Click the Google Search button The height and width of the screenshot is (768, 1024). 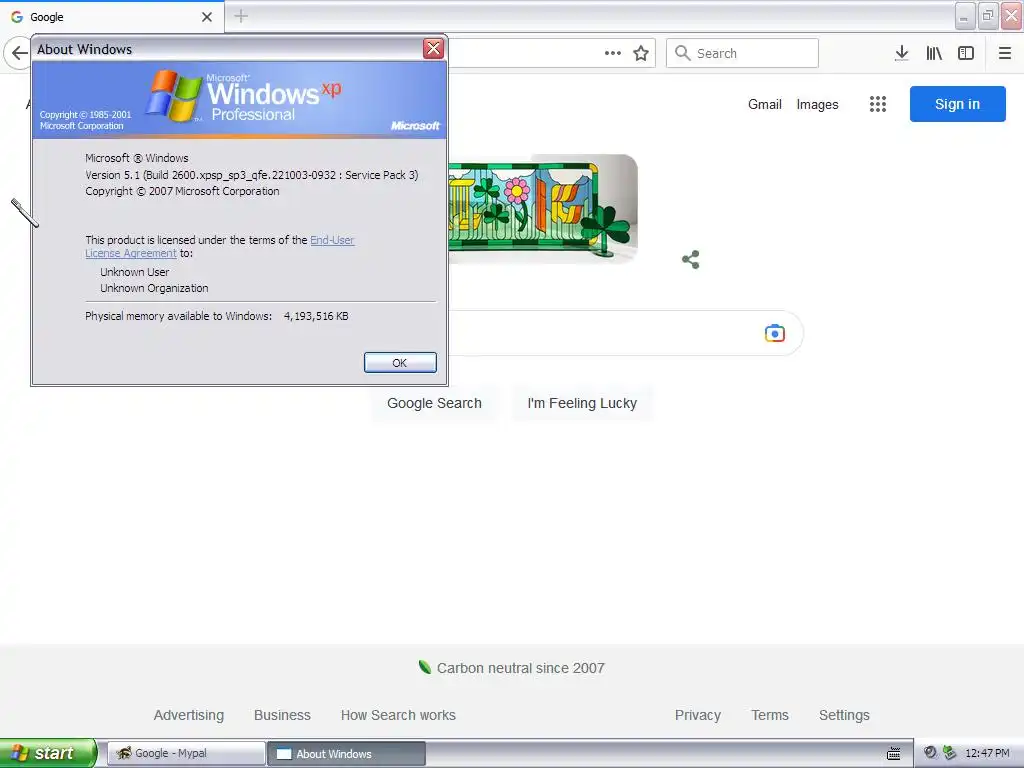[434, 403]
